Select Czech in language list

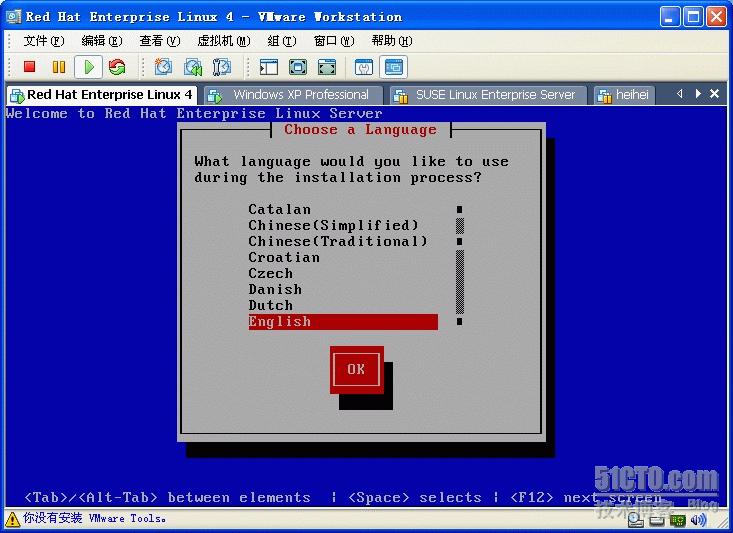pyautogui.click(x=343, y=274)
